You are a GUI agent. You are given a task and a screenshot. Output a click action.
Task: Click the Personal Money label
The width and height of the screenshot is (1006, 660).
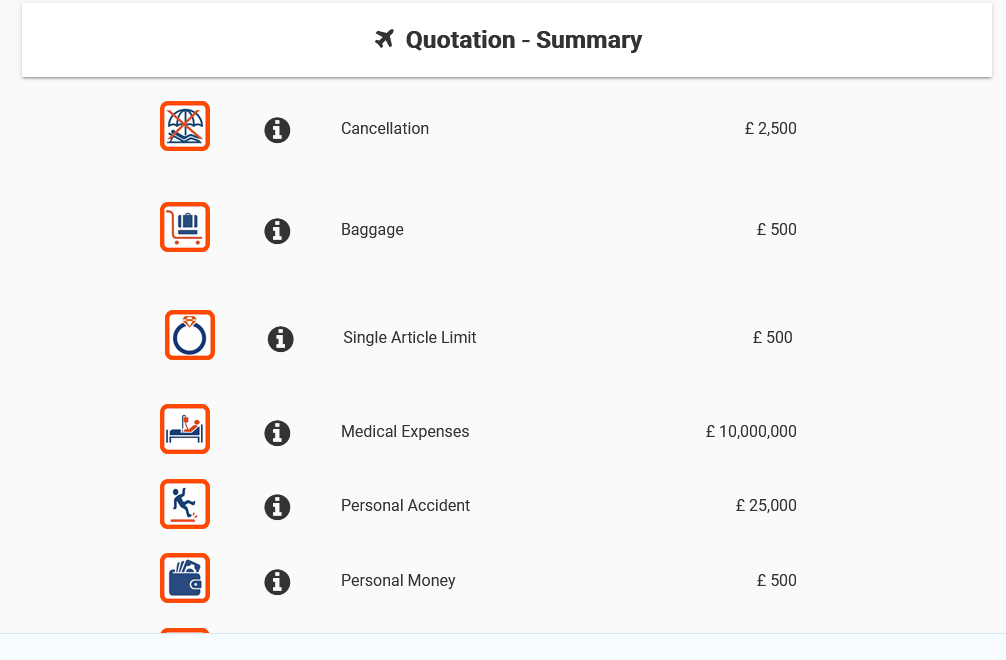click(398, 580)
